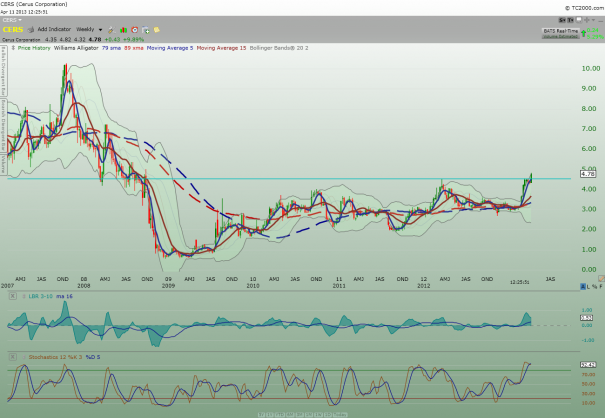The height and width of the screenshot is (418, 605).
Task: Open the 89 xma plot label
Action: click(x=134, y=48)
